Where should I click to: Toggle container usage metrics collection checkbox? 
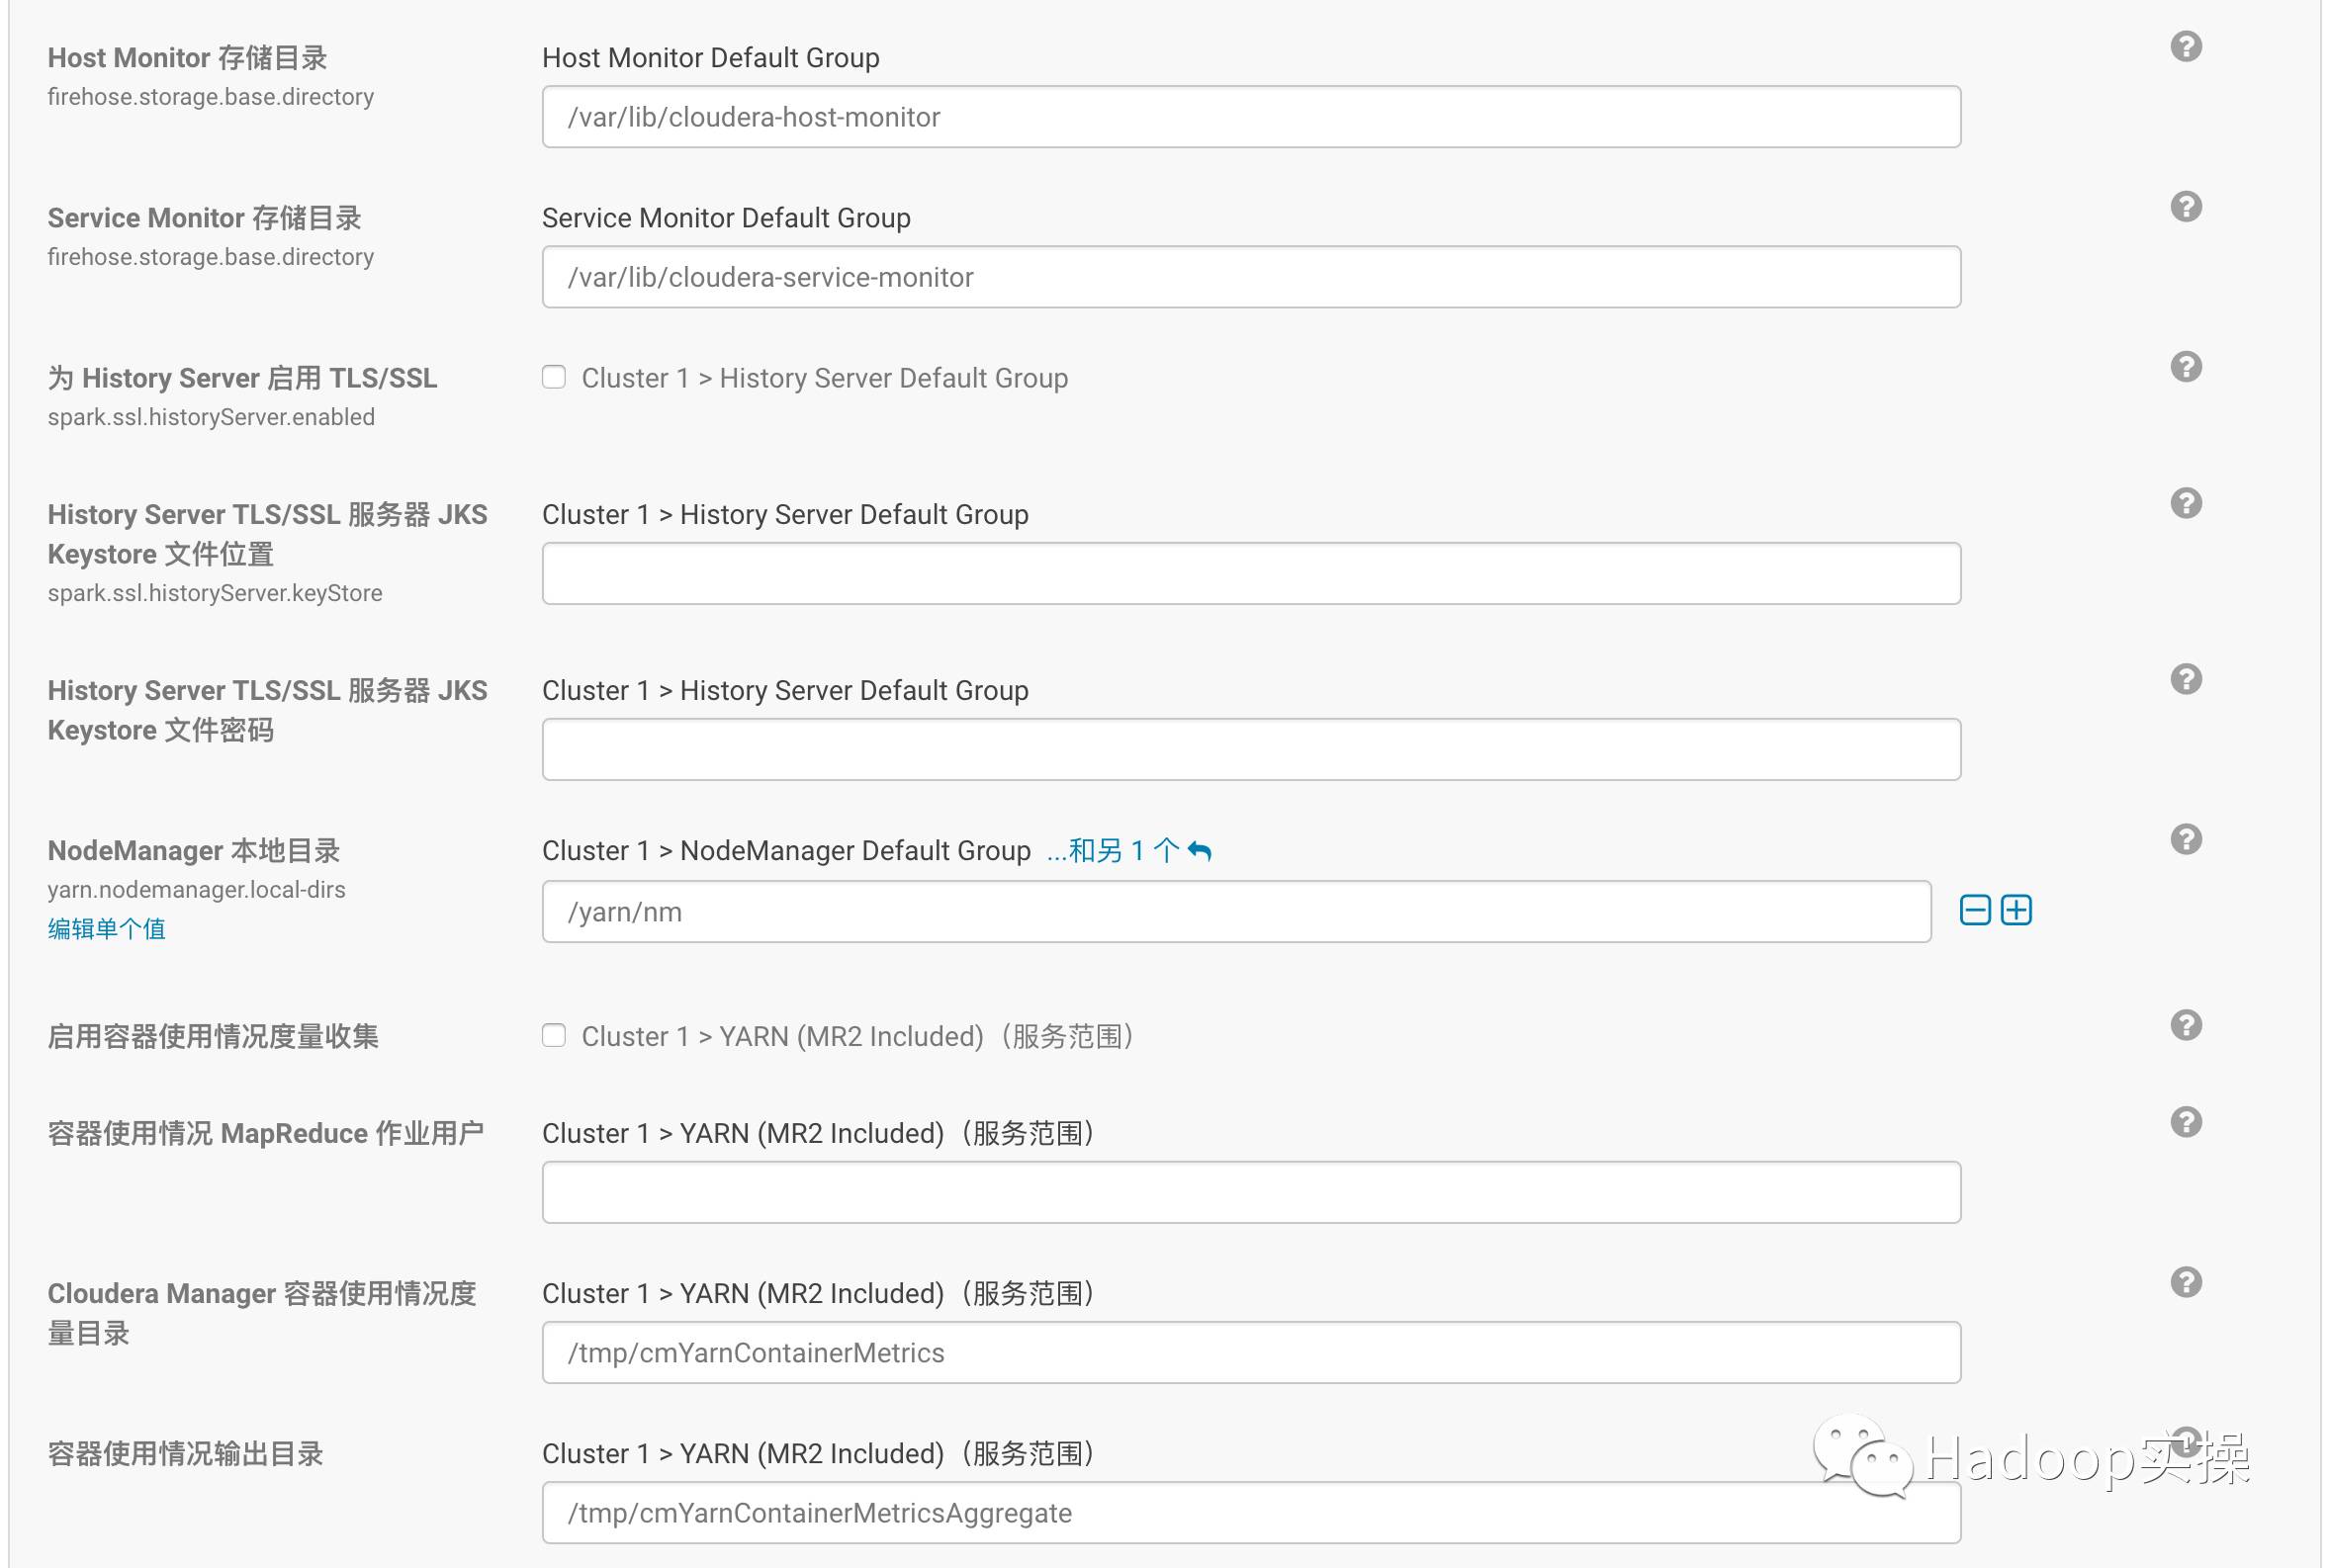[554, 1035]
